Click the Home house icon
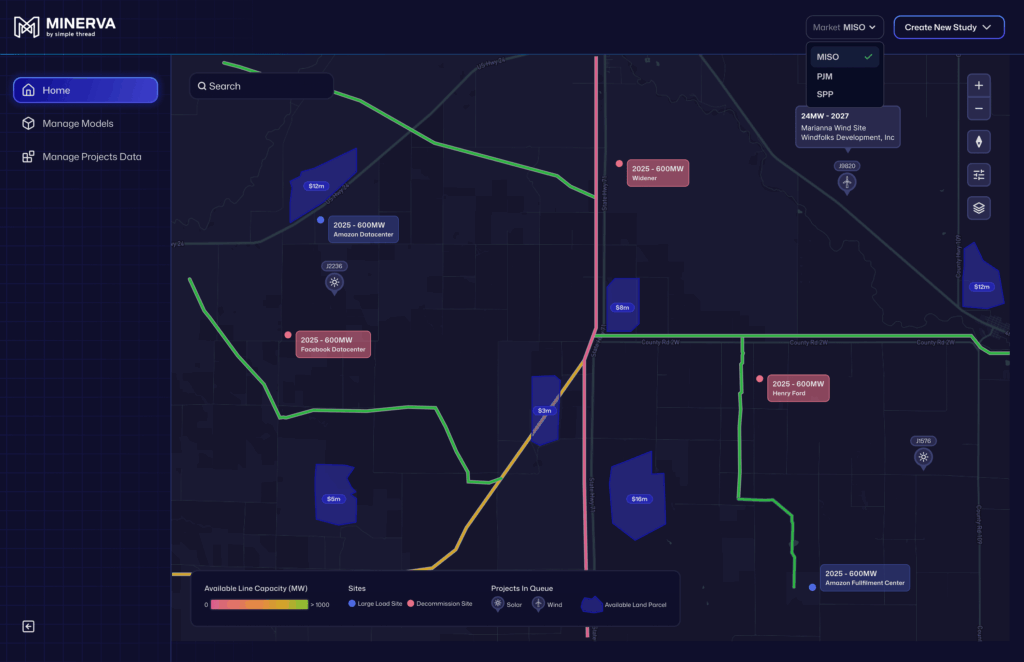Screen dimensions: 1024x662 point(28,90)
